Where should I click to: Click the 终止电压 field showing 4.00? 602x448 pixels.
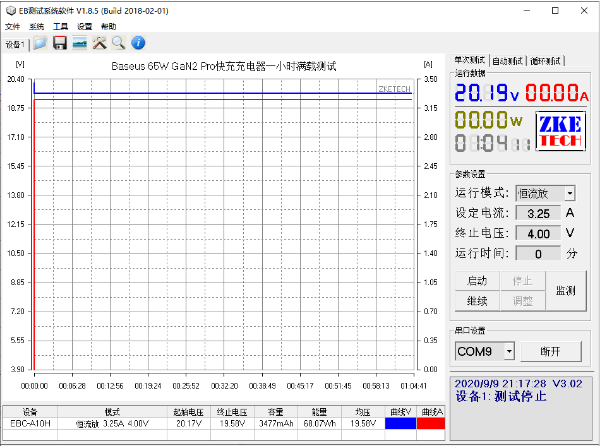pos(538,233)
